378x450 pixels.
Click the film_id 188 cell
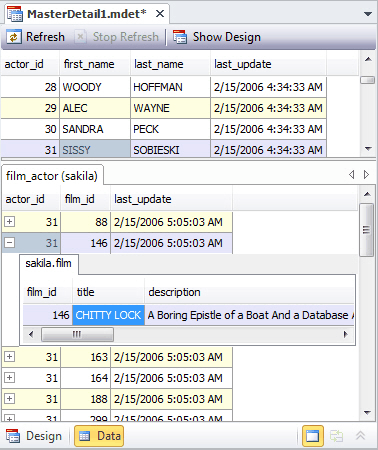click(x=85, y=399)
